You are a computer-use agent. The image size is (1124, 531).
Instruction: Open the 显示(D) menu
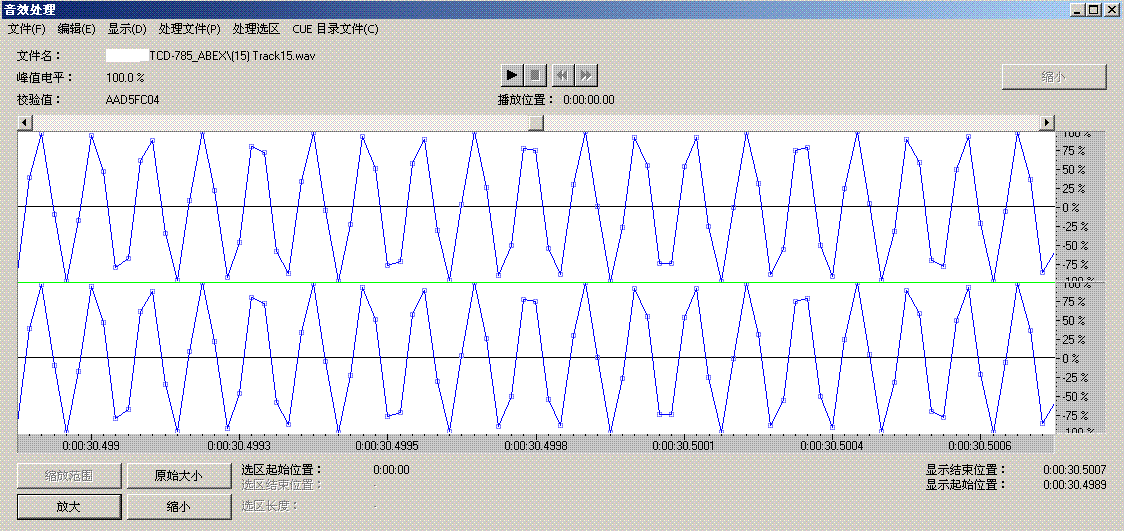[x=127, y=29]
